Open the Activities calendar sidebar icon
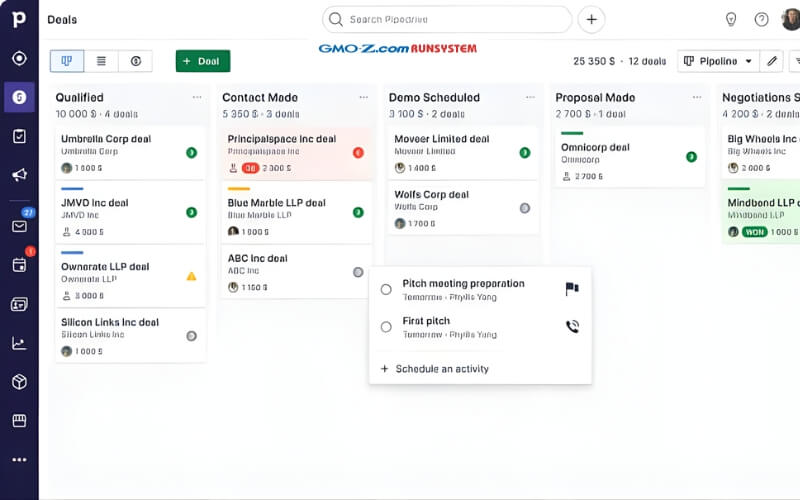 19,265
